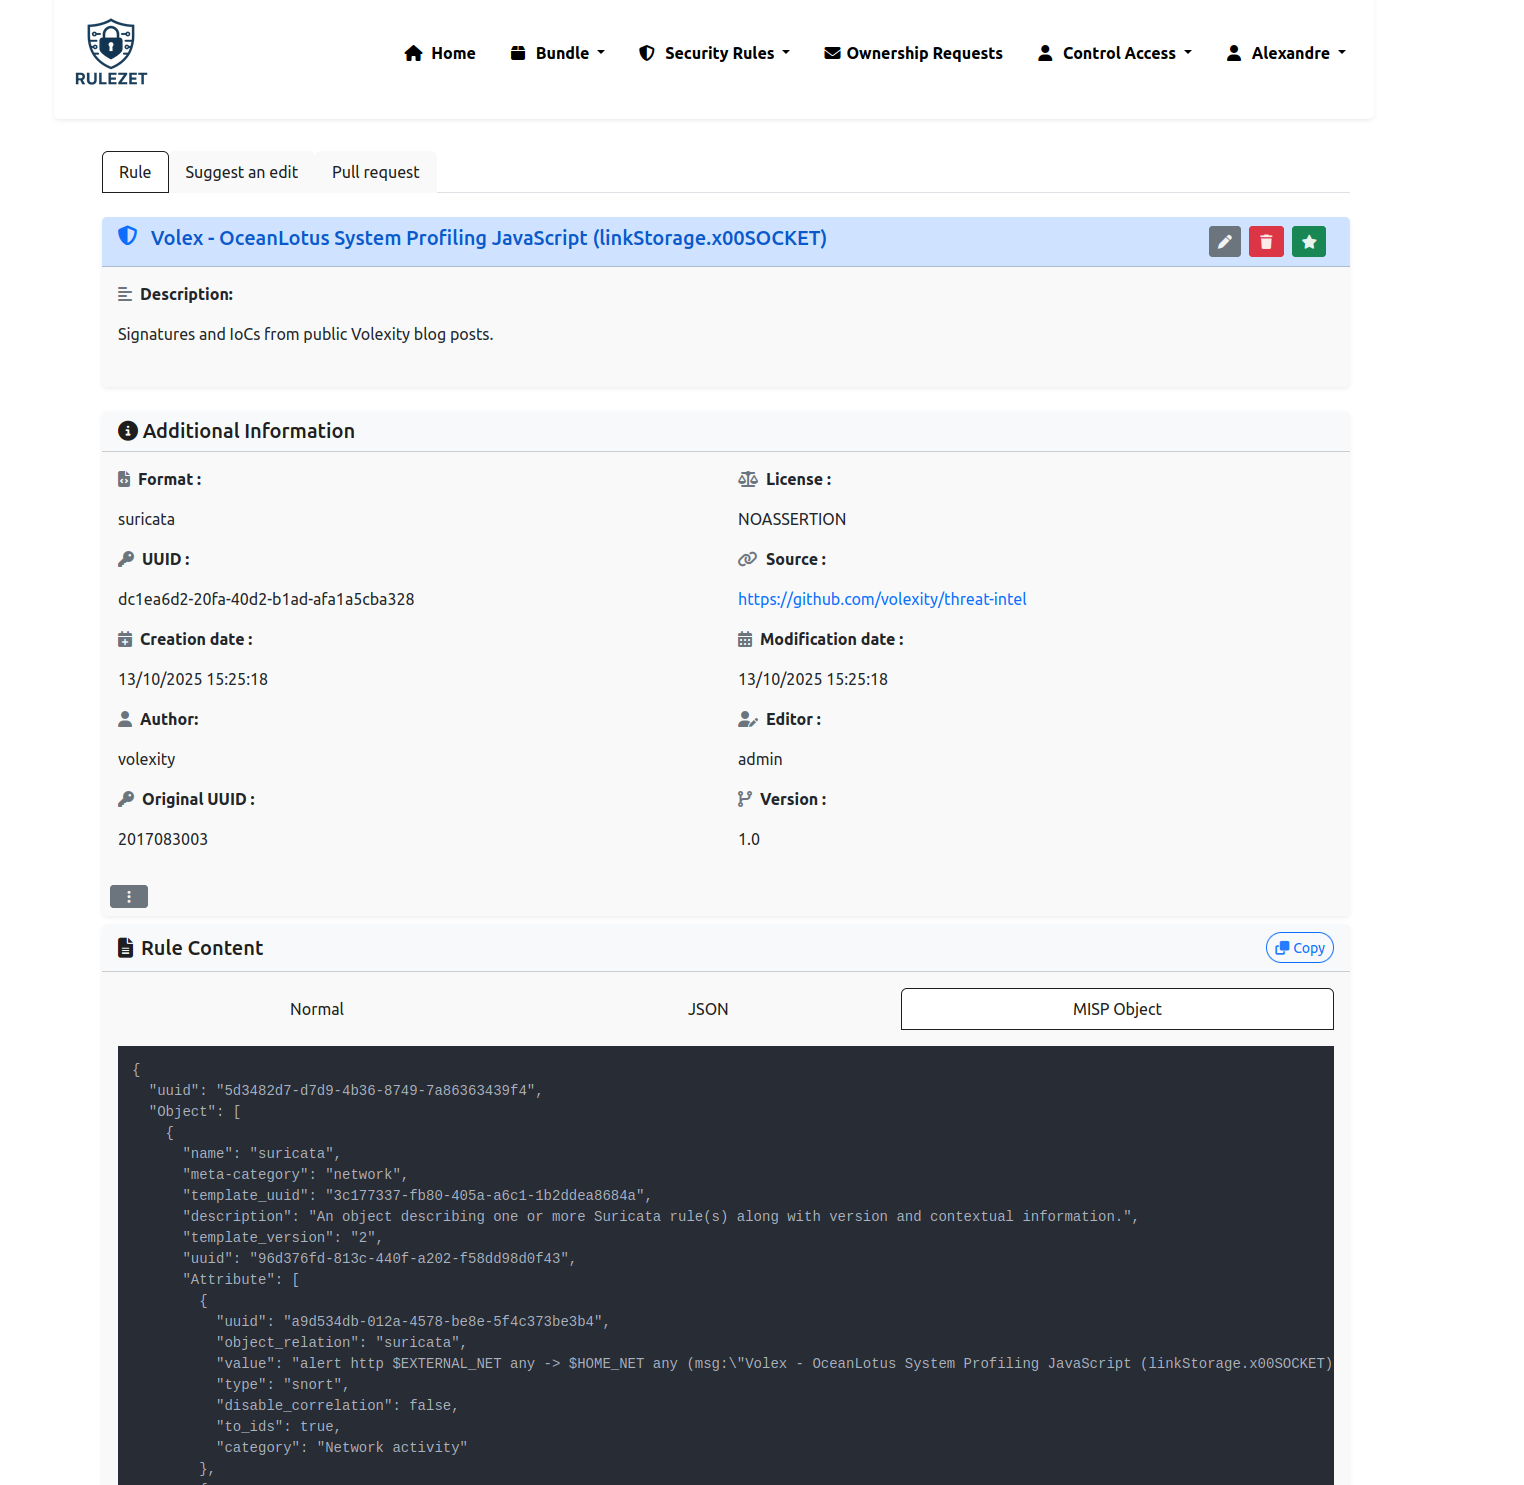Click the Additional Information info icon
The height and width of the screenshot is (1485, 1524).
pos(128,431)
